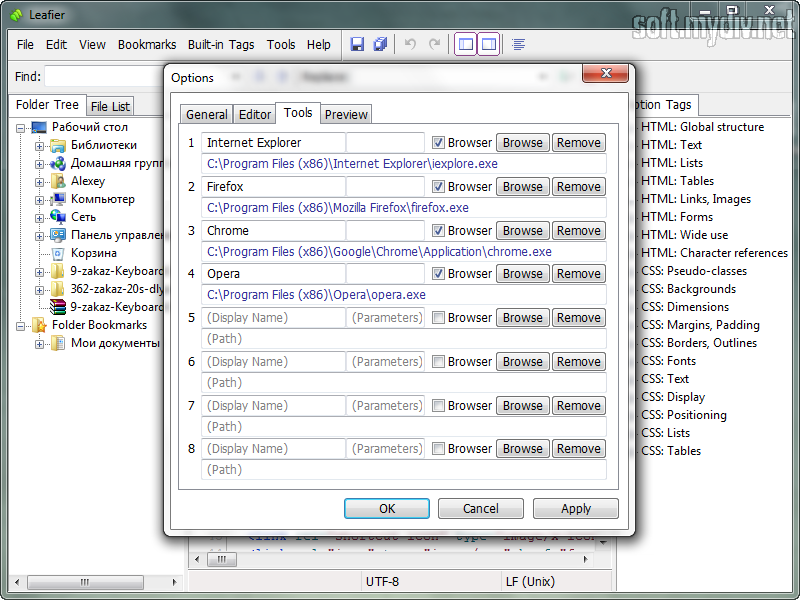Disable the Browser checkbox for Opera
Screen dimensions: 800x600
tap(438, 274)
